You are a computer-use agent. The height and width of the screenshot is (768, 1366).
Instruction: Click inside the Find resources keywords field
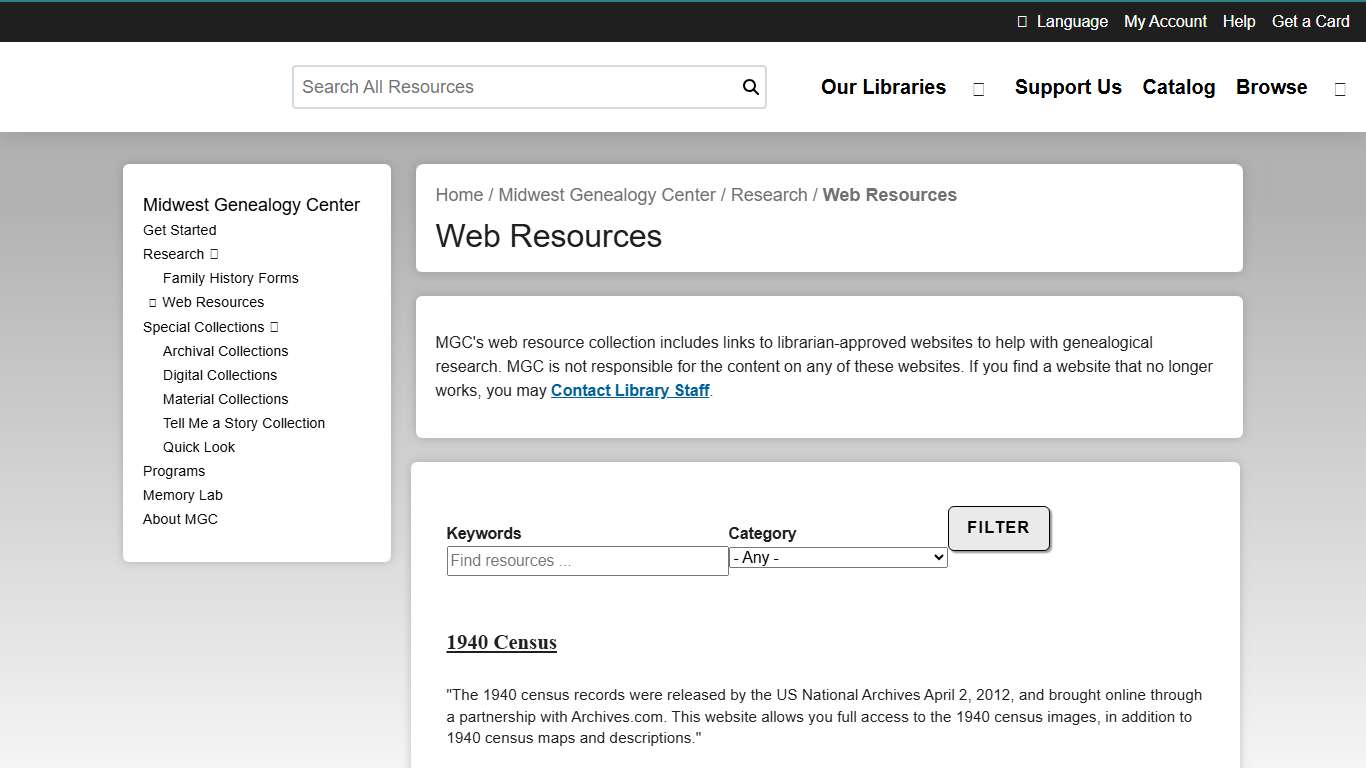click(x=586, y=561)
